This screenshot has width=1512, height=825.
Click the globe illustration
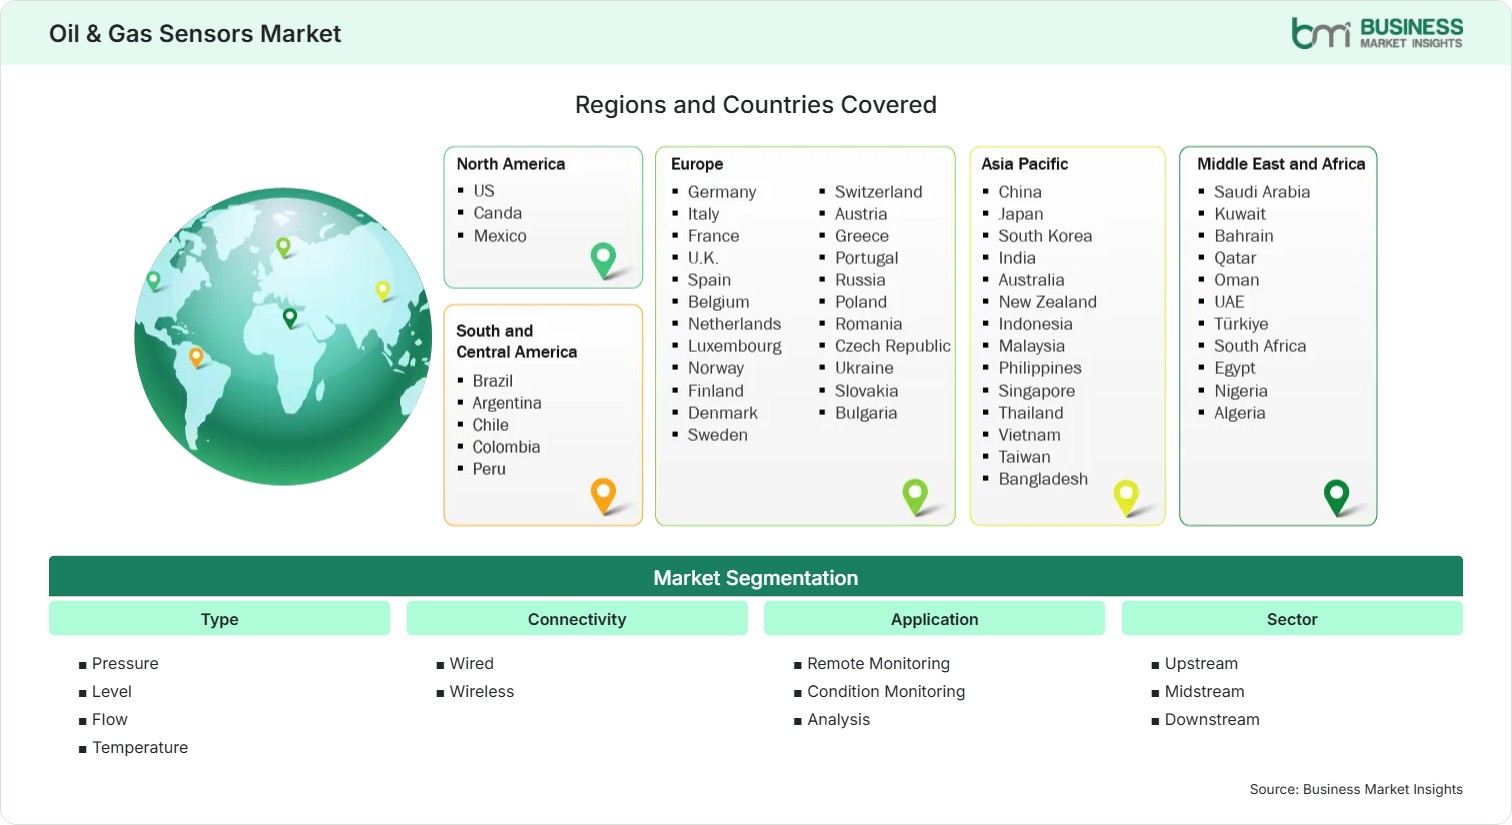point(283,336)
